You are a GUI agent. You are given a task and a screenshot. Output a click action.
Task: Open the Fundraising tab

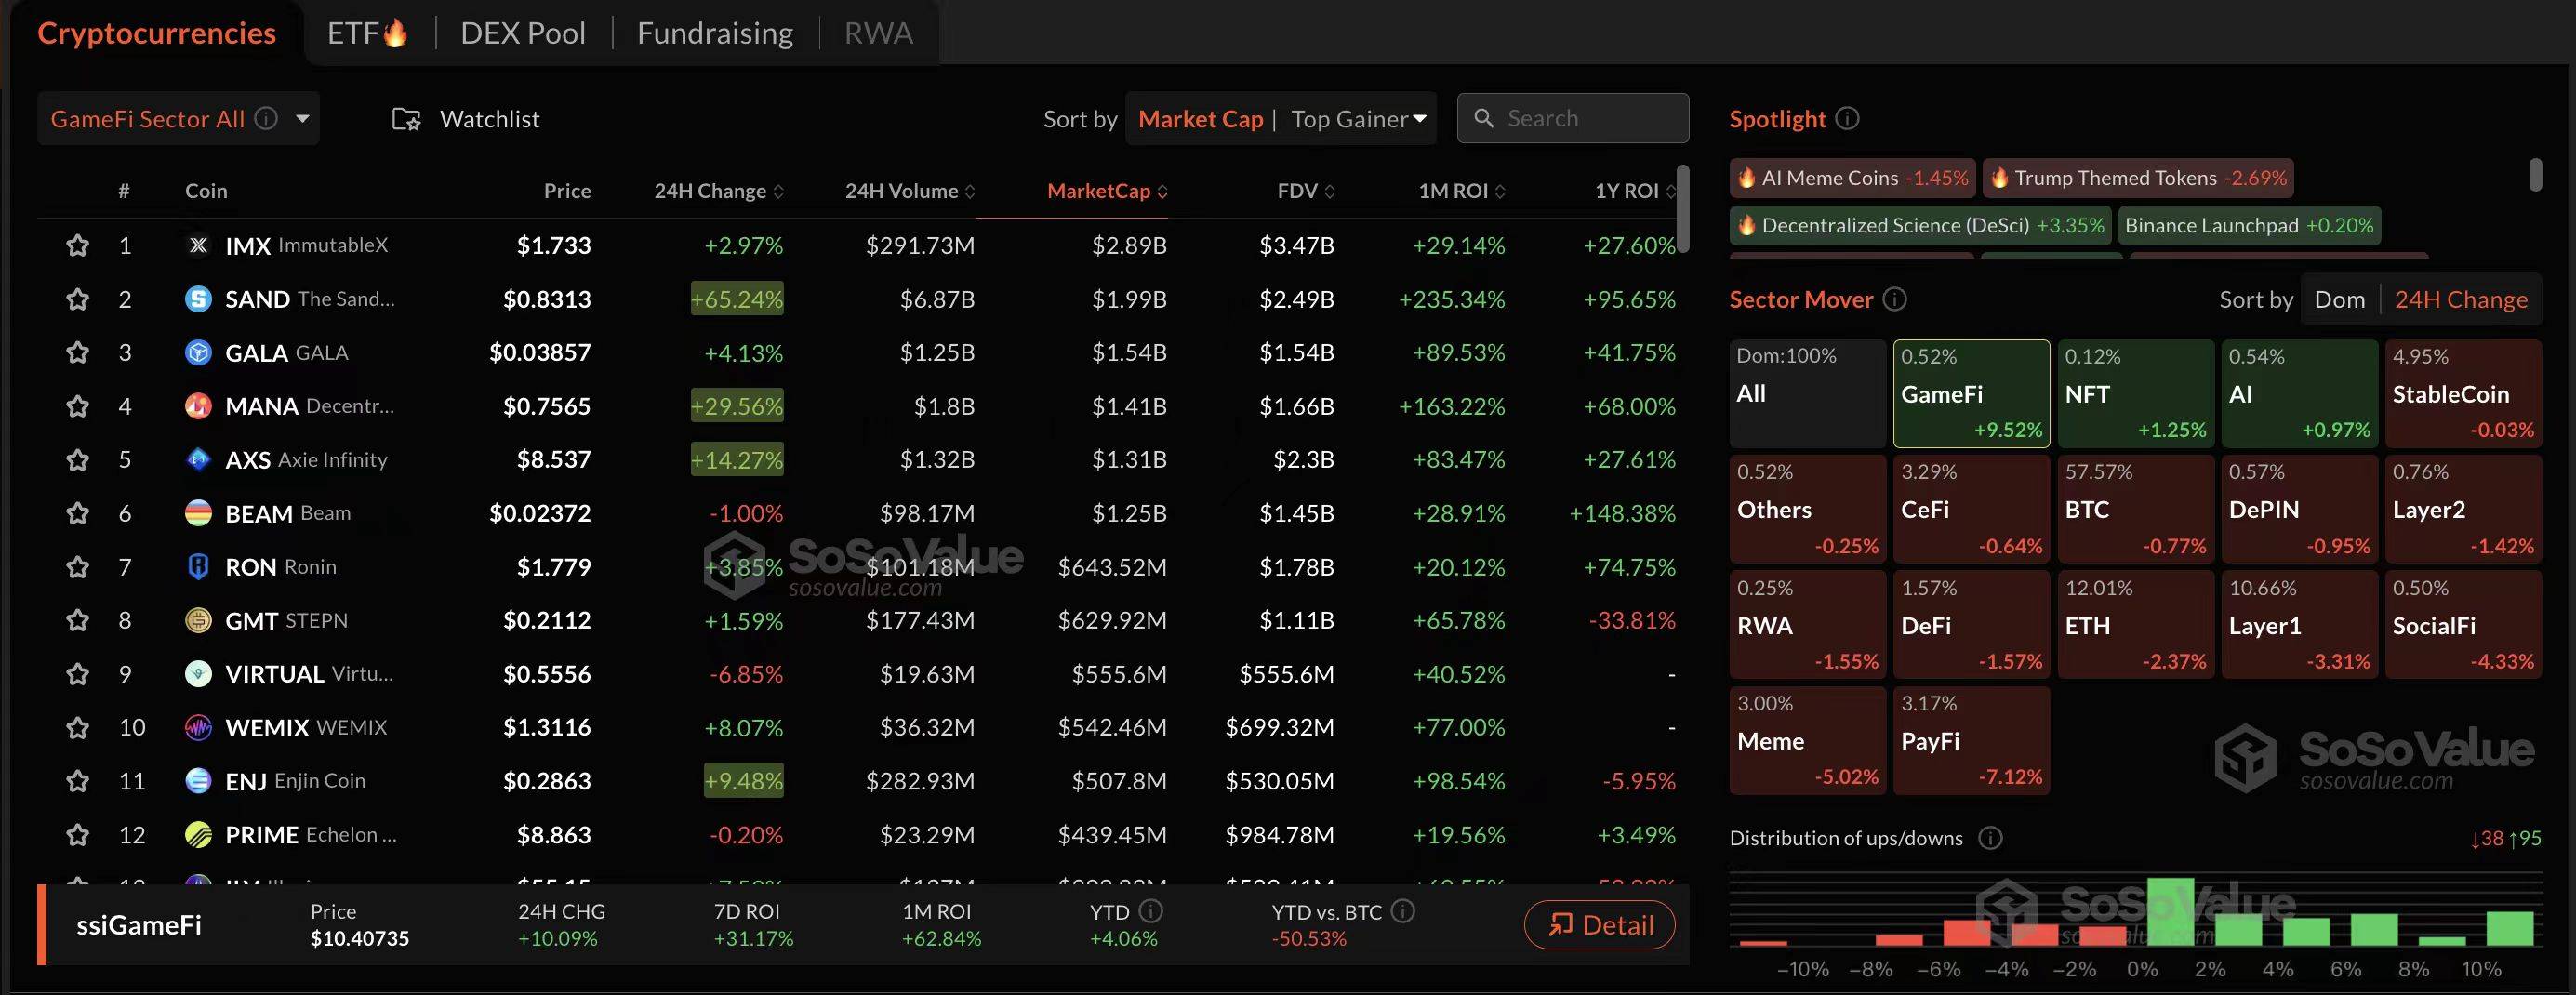click(715, 33)
